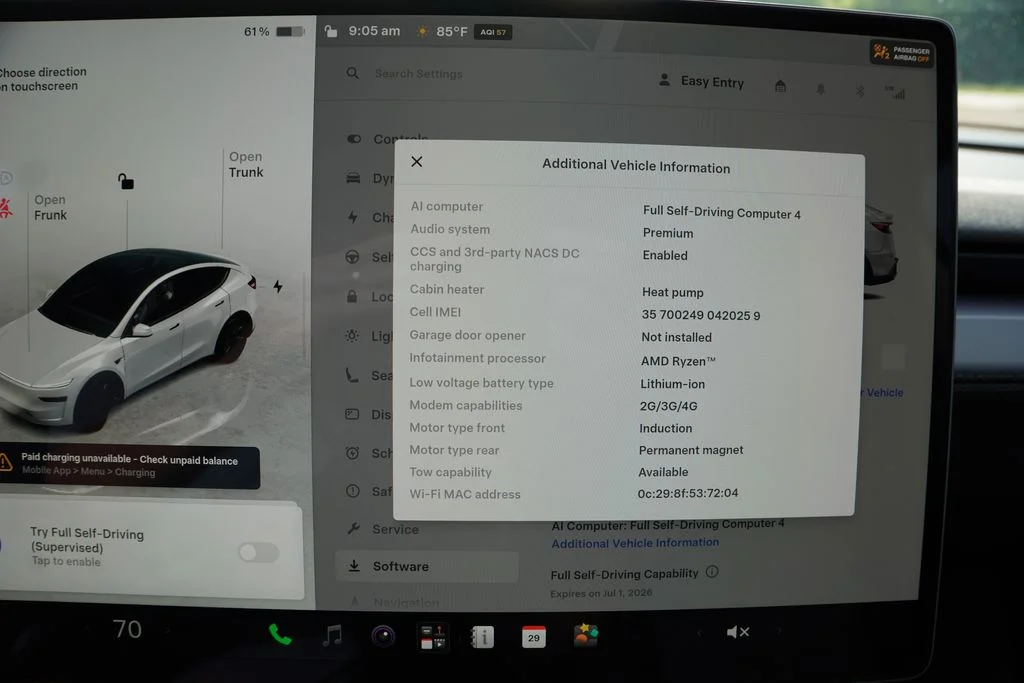Tap 'Not installed' garage door opener value
The image size is (1024, 683).
[x=677, y=338]
